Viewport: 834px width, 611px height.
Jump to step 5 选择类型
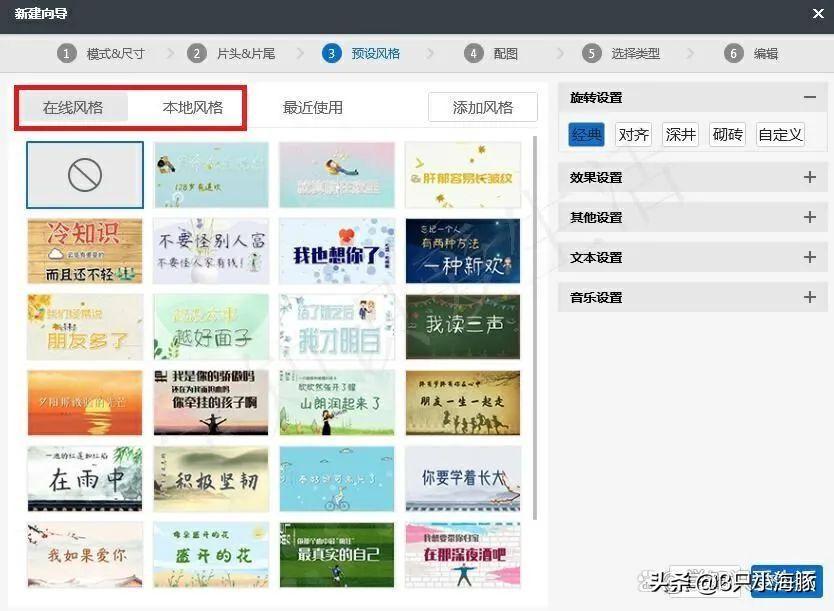(621, 54)
